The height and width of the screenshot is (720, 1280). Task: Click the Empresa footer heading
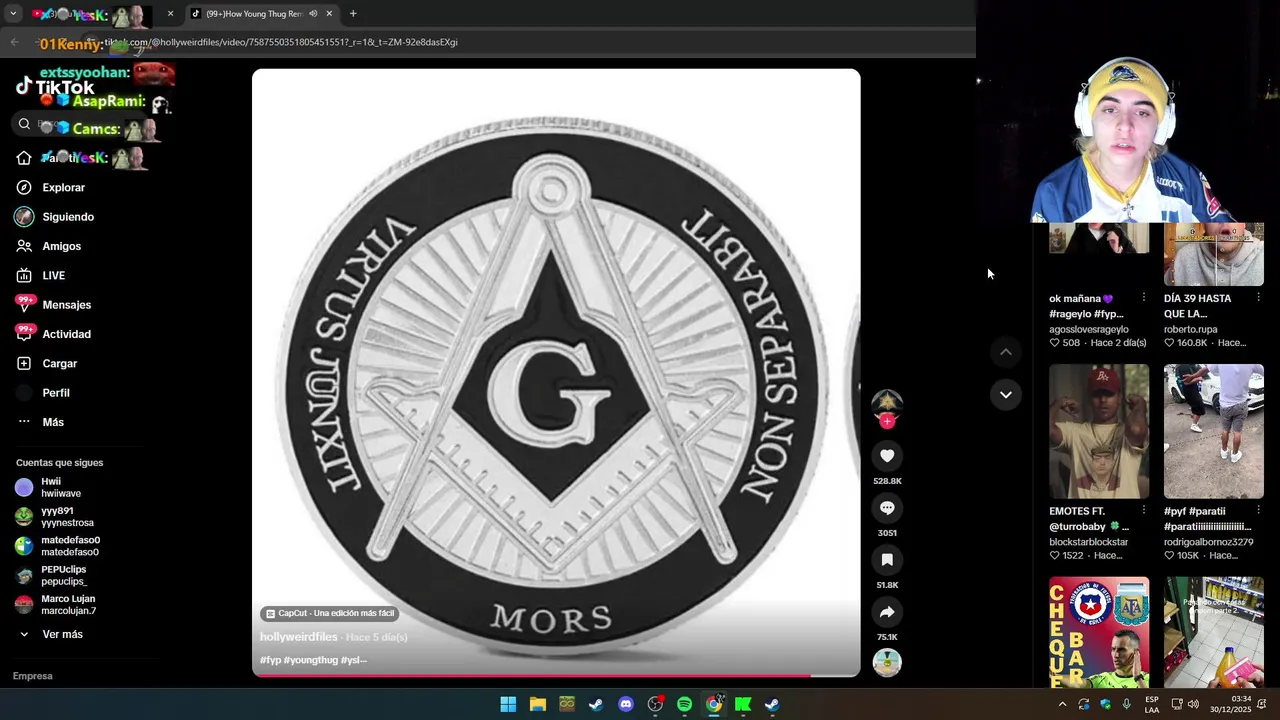tap(33, 676)
